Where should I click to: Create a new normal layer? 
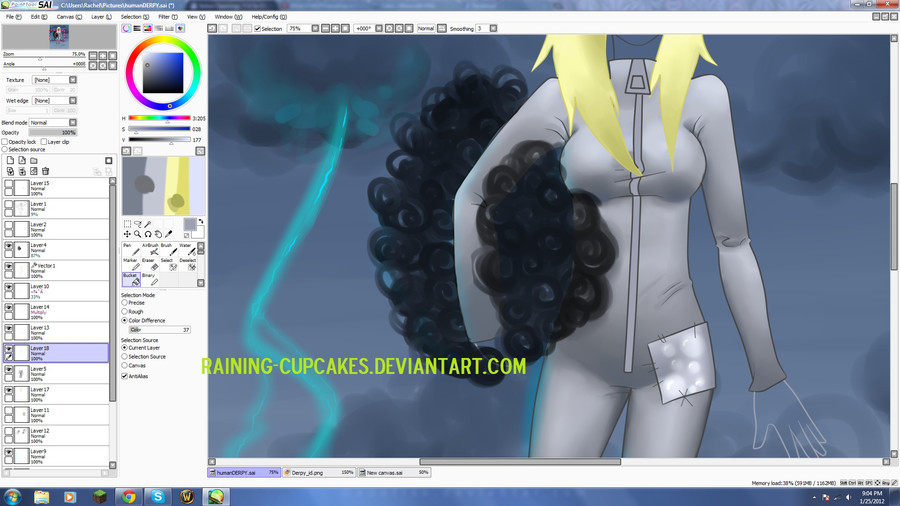pyautogui.click(x=10, y=161)
